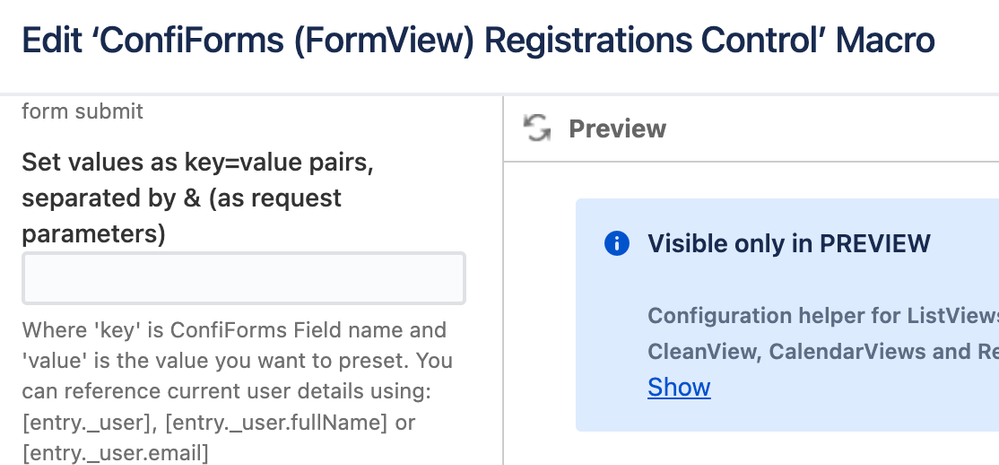Click the [entry._user.email] reference text
This screenshot has height=465, width=999.
(115, 454)
